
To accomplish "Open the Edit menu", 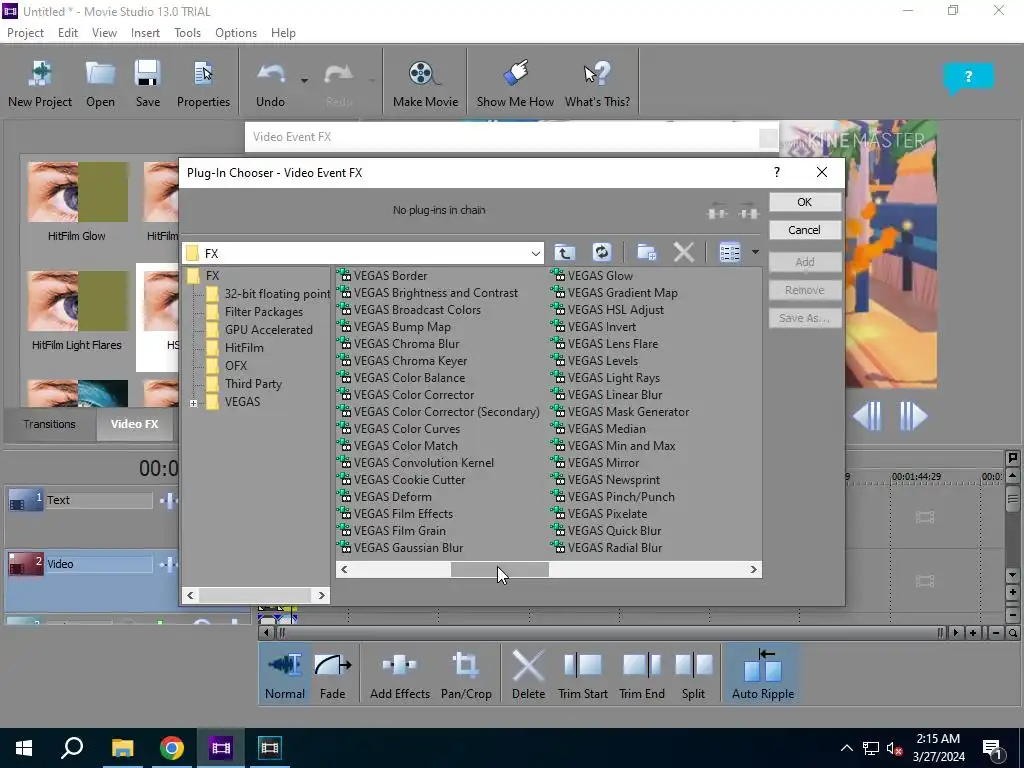I will coord(67,33).
